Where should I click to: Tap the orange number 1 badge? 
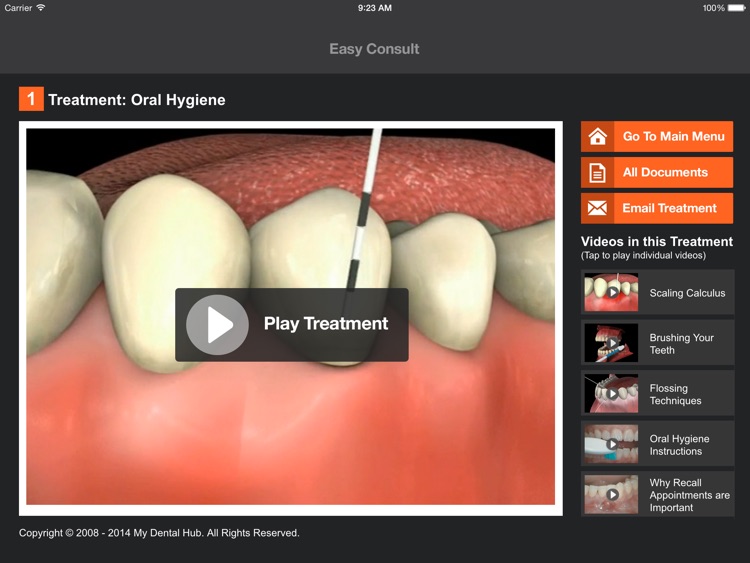coord(31,99)
